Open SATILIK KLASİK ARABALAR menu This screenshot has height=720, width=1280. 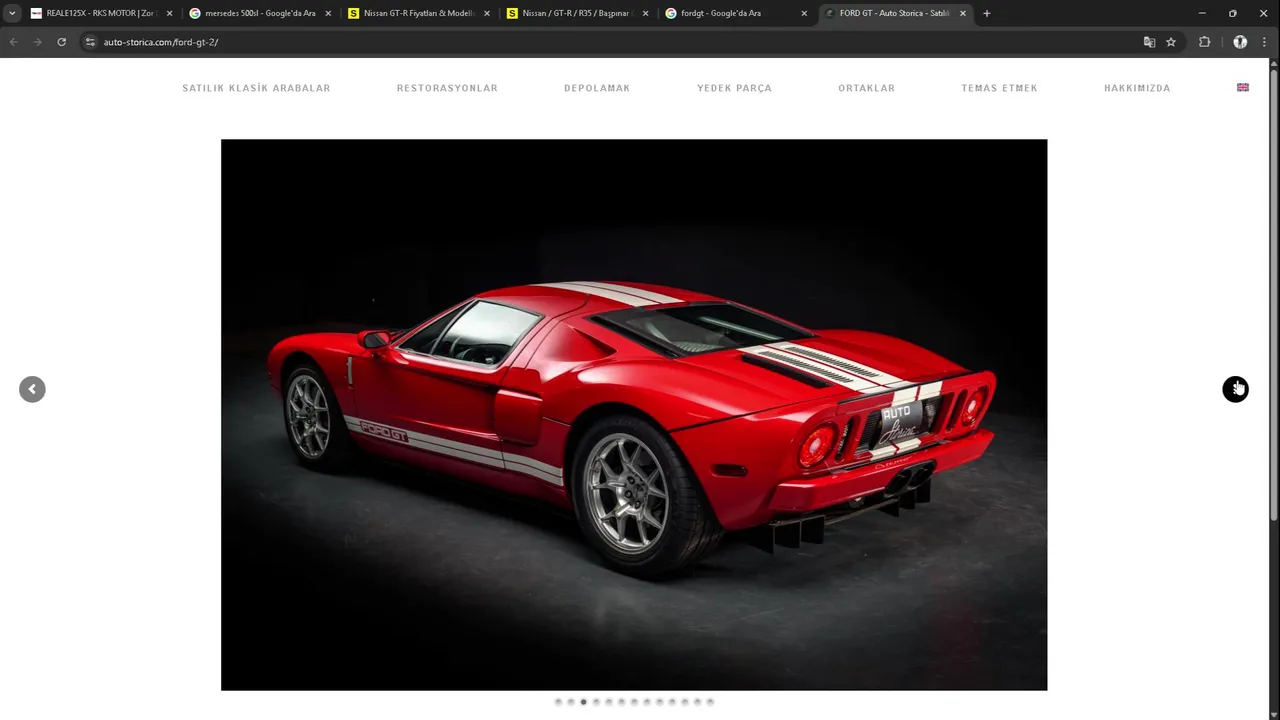(x=256, y=88)
